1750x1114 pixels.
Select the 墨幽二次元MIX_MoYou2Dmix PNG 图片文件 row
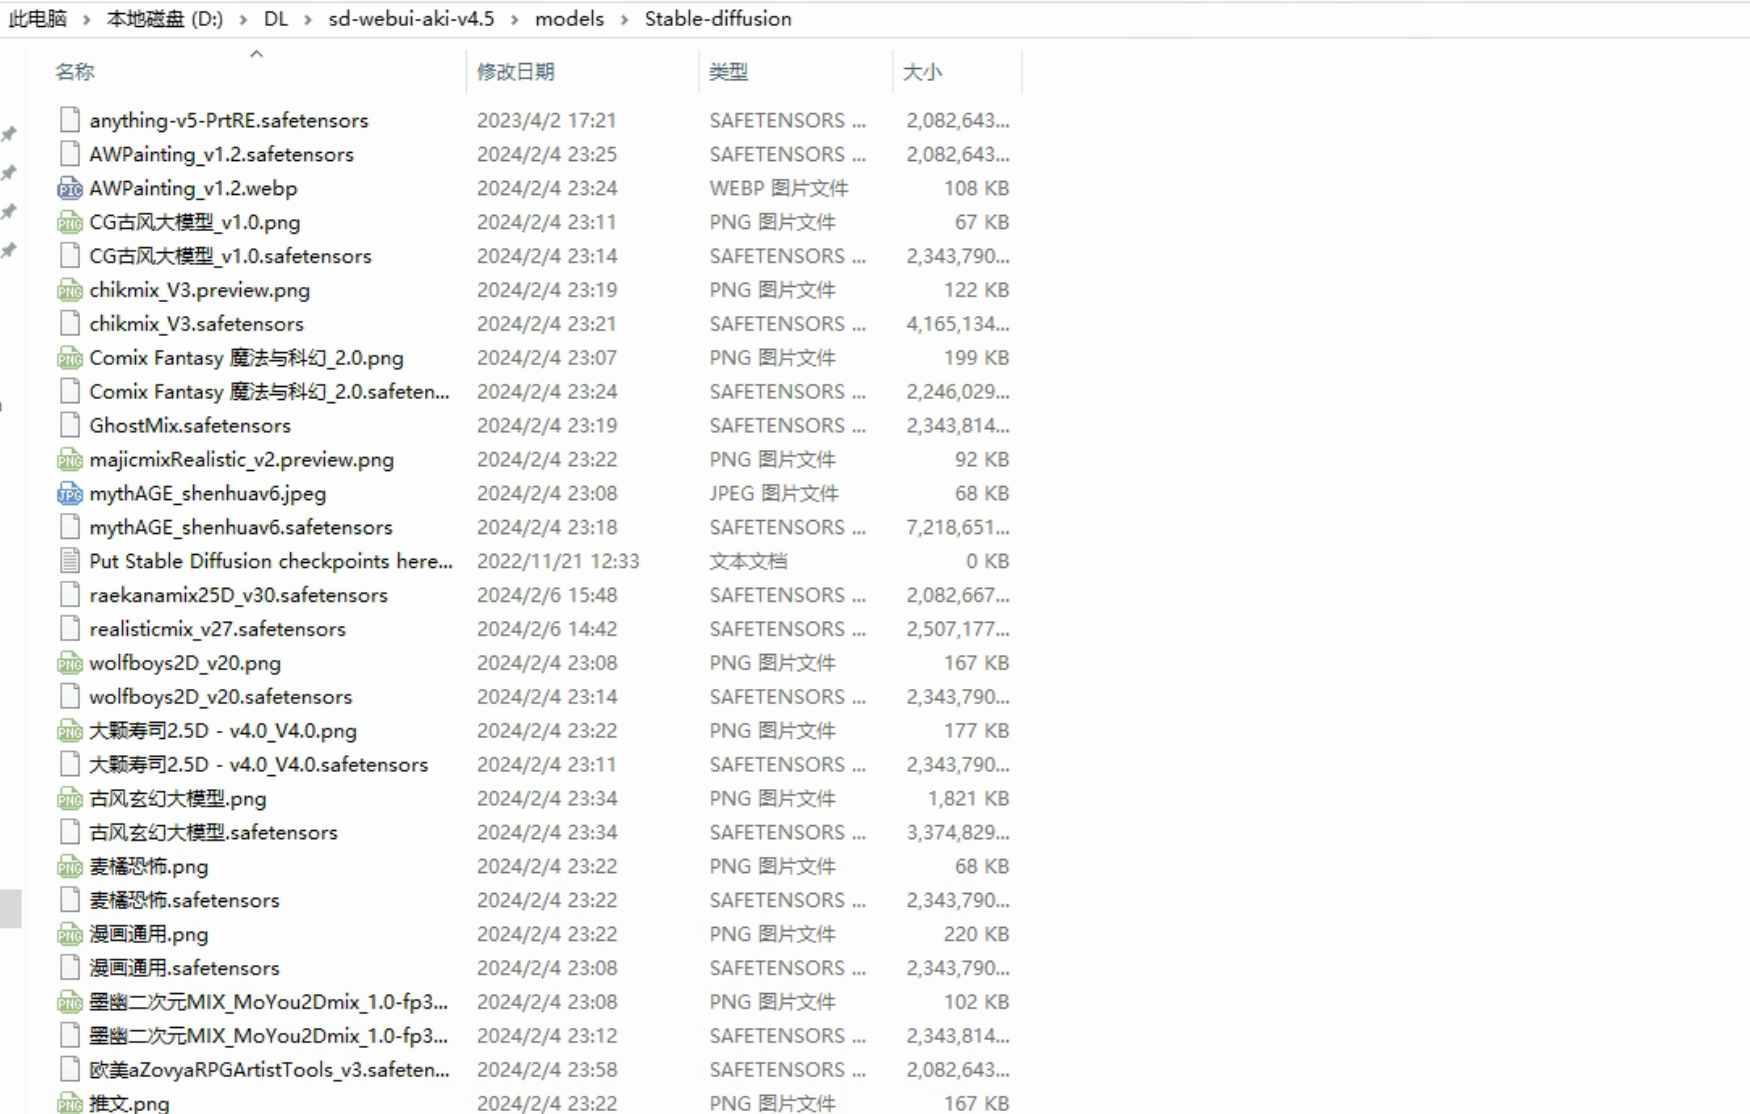[535, 1002]
